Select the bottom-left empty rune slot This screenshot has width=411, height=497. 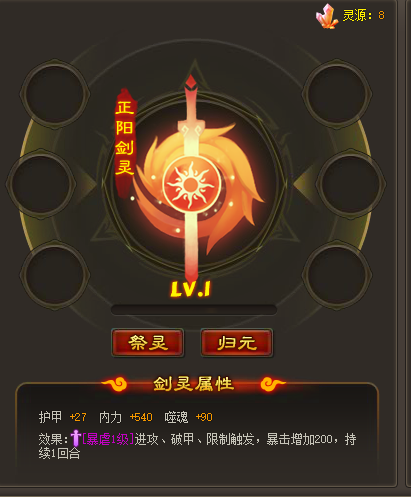click(x=54, y=274)
